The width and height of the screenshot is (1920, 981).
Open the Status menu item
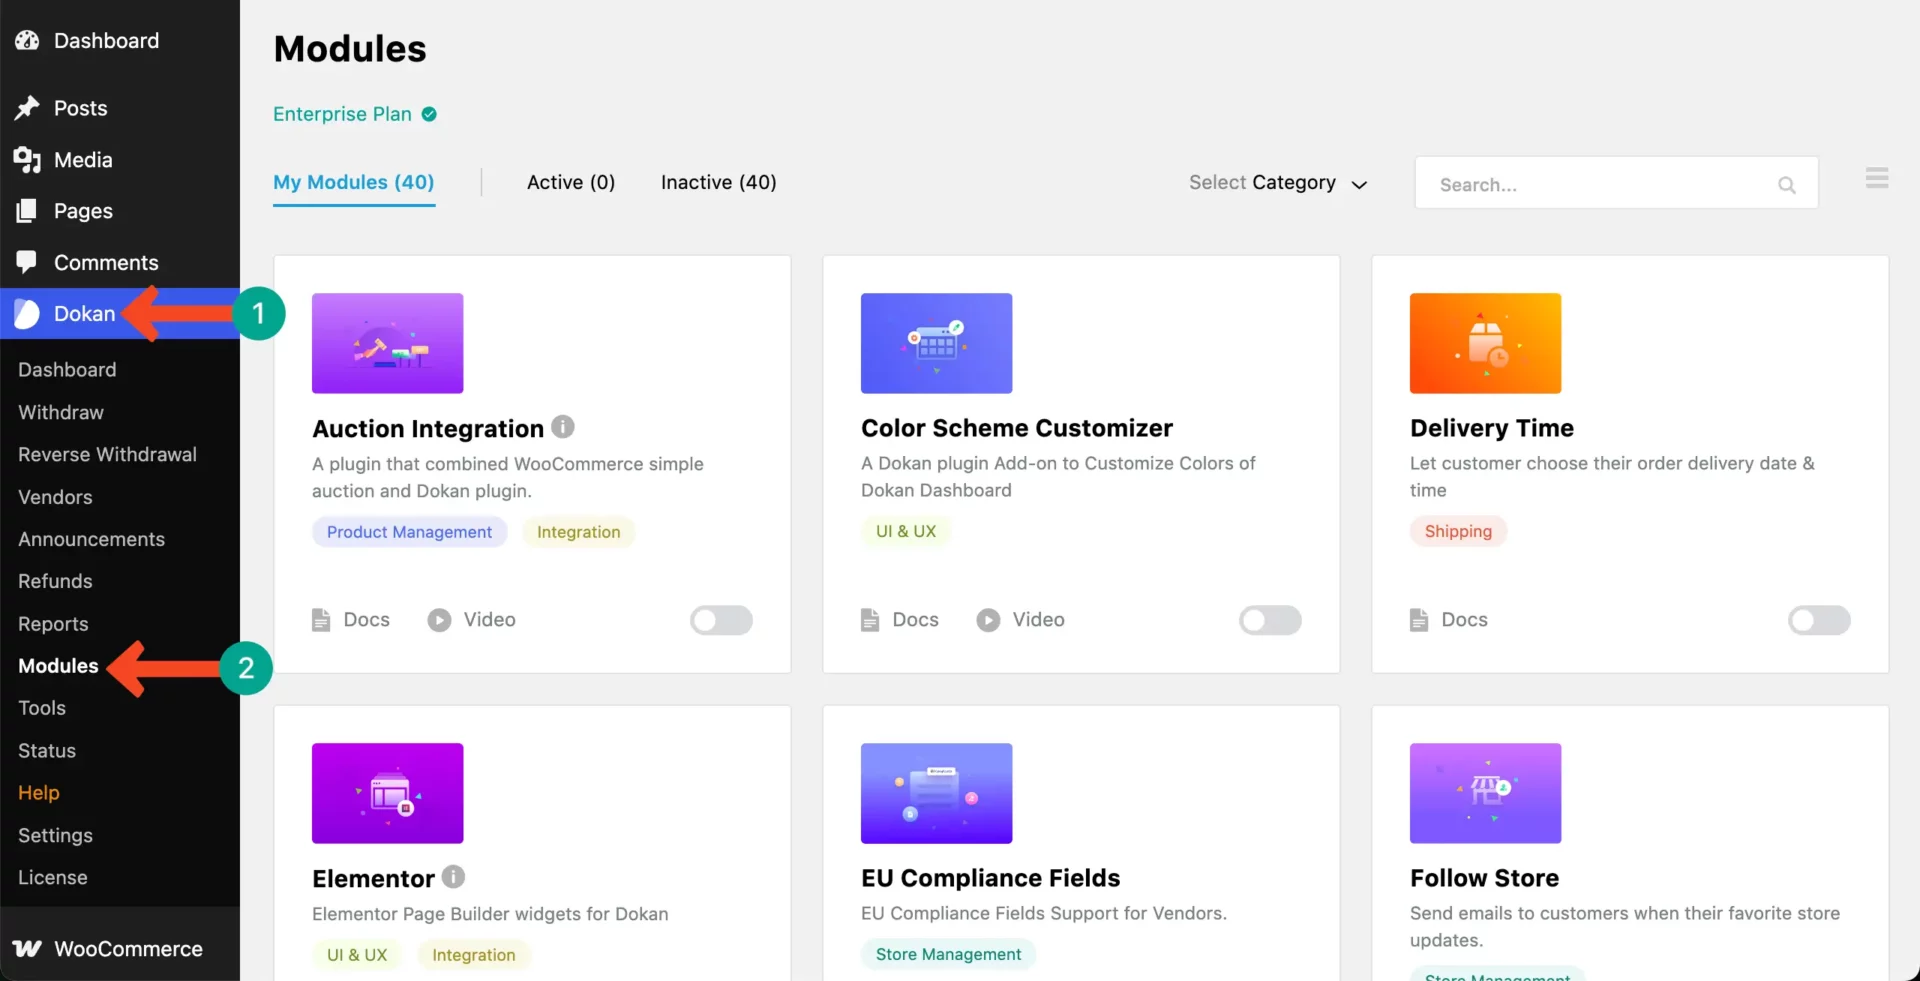(47, 750)
